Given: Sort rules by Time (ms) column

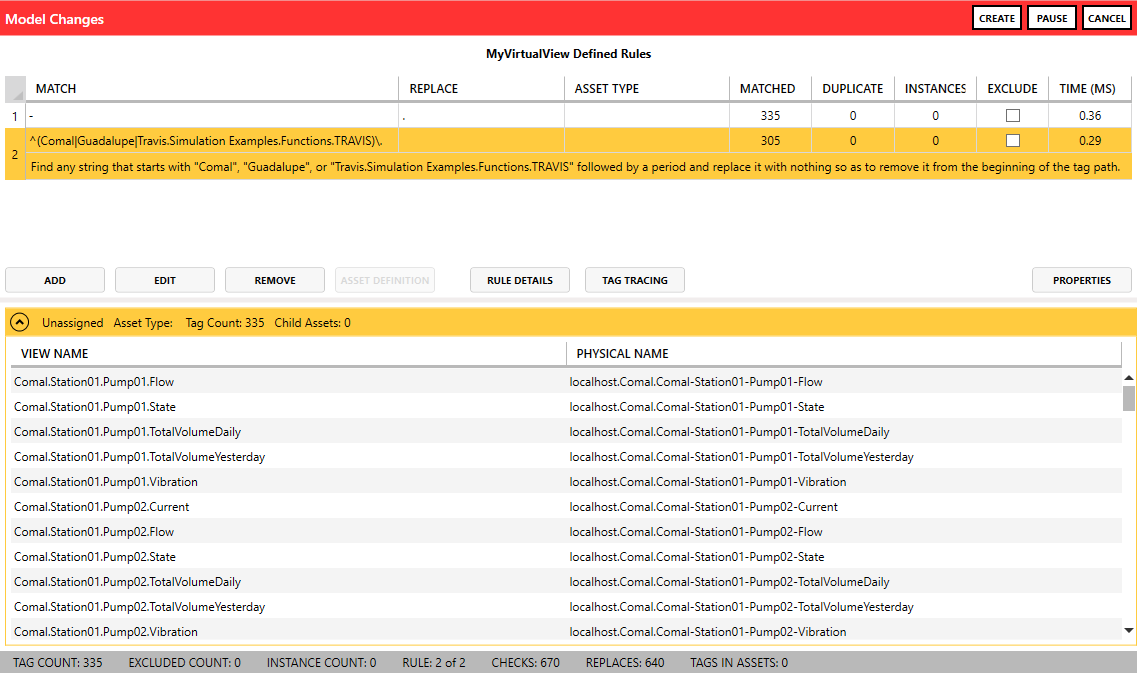Looking at the screenshot, I should 1087,89.
